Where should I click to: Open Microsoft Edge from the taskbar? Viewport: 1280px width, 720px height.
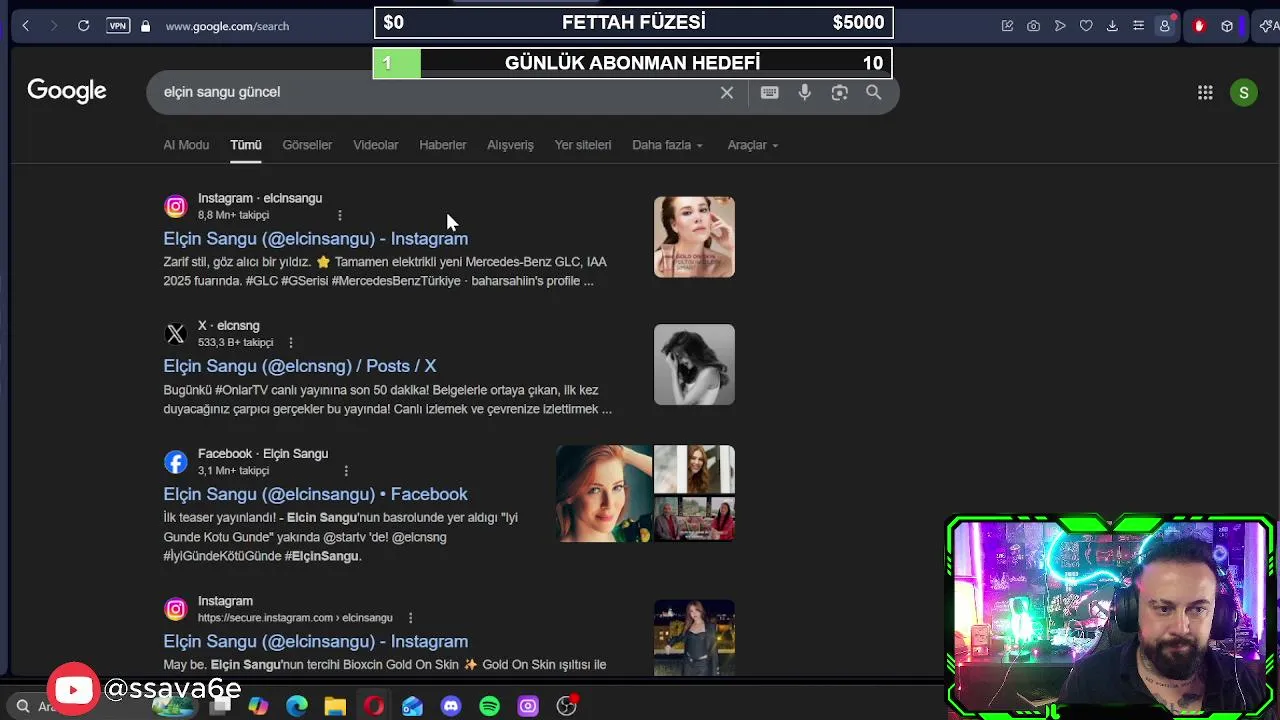coord(297,706)
